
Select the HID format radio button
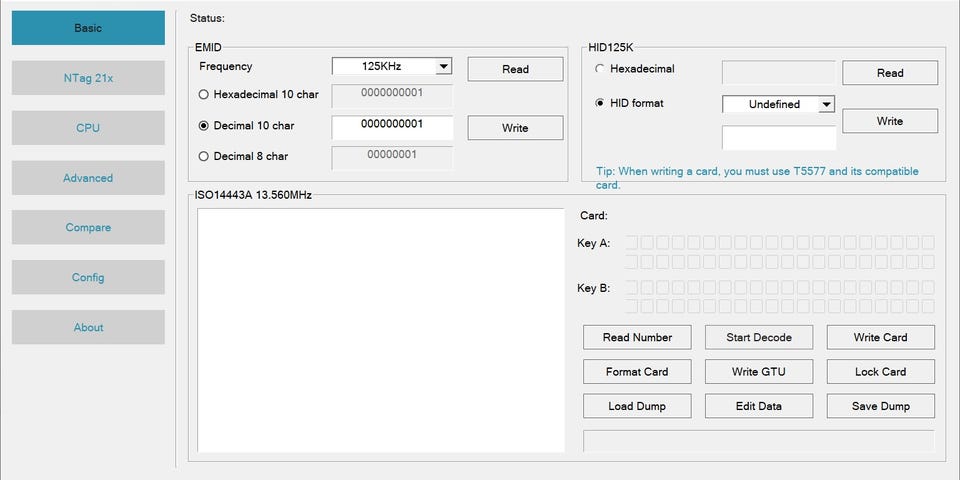(x=600, y=103)
